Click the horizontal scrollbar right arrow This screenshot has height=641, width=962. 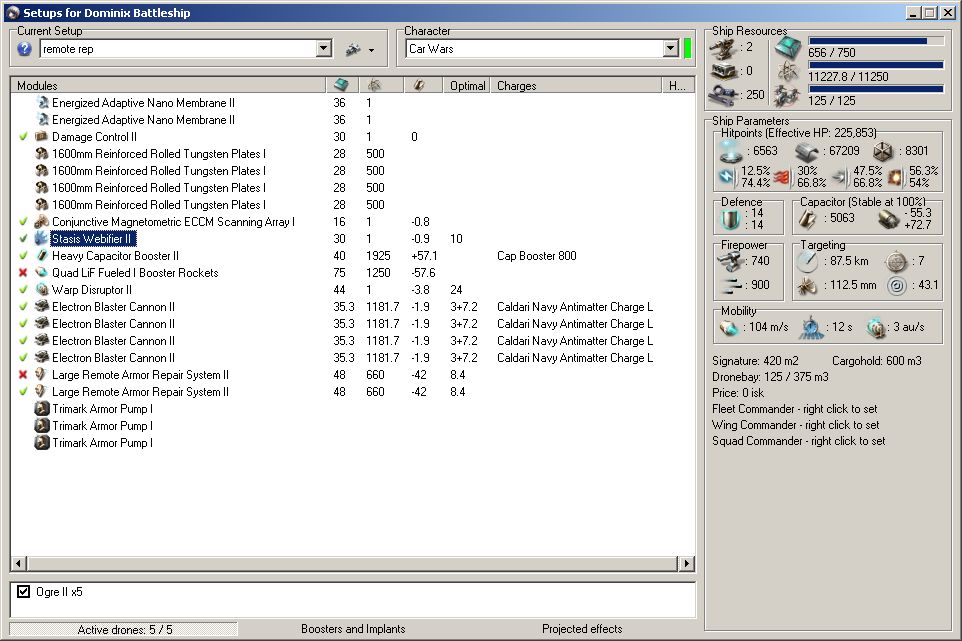pyautogui.click(x=686, y=564)
